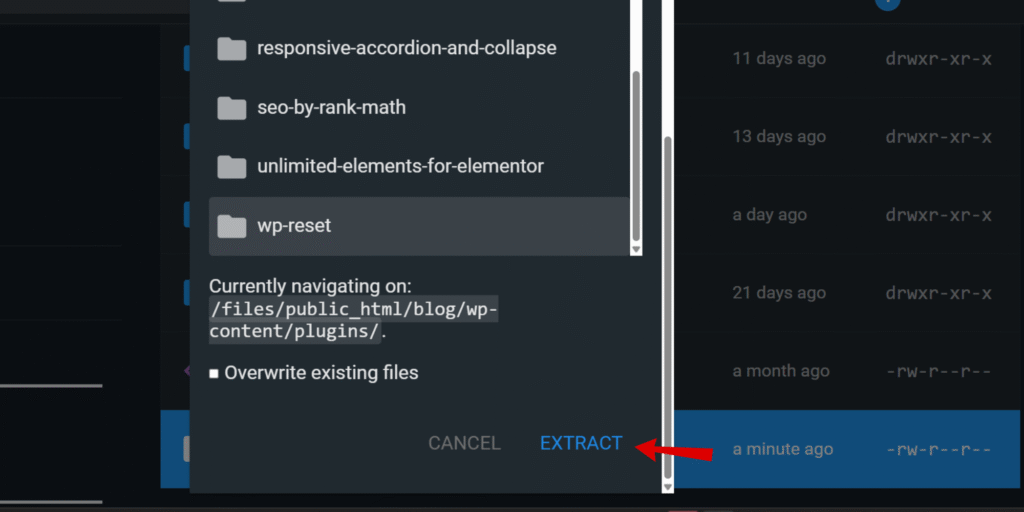Choose the wp-reset folder entry
Viewport: 1024px width, 512px height.
[x=419, y=226]
